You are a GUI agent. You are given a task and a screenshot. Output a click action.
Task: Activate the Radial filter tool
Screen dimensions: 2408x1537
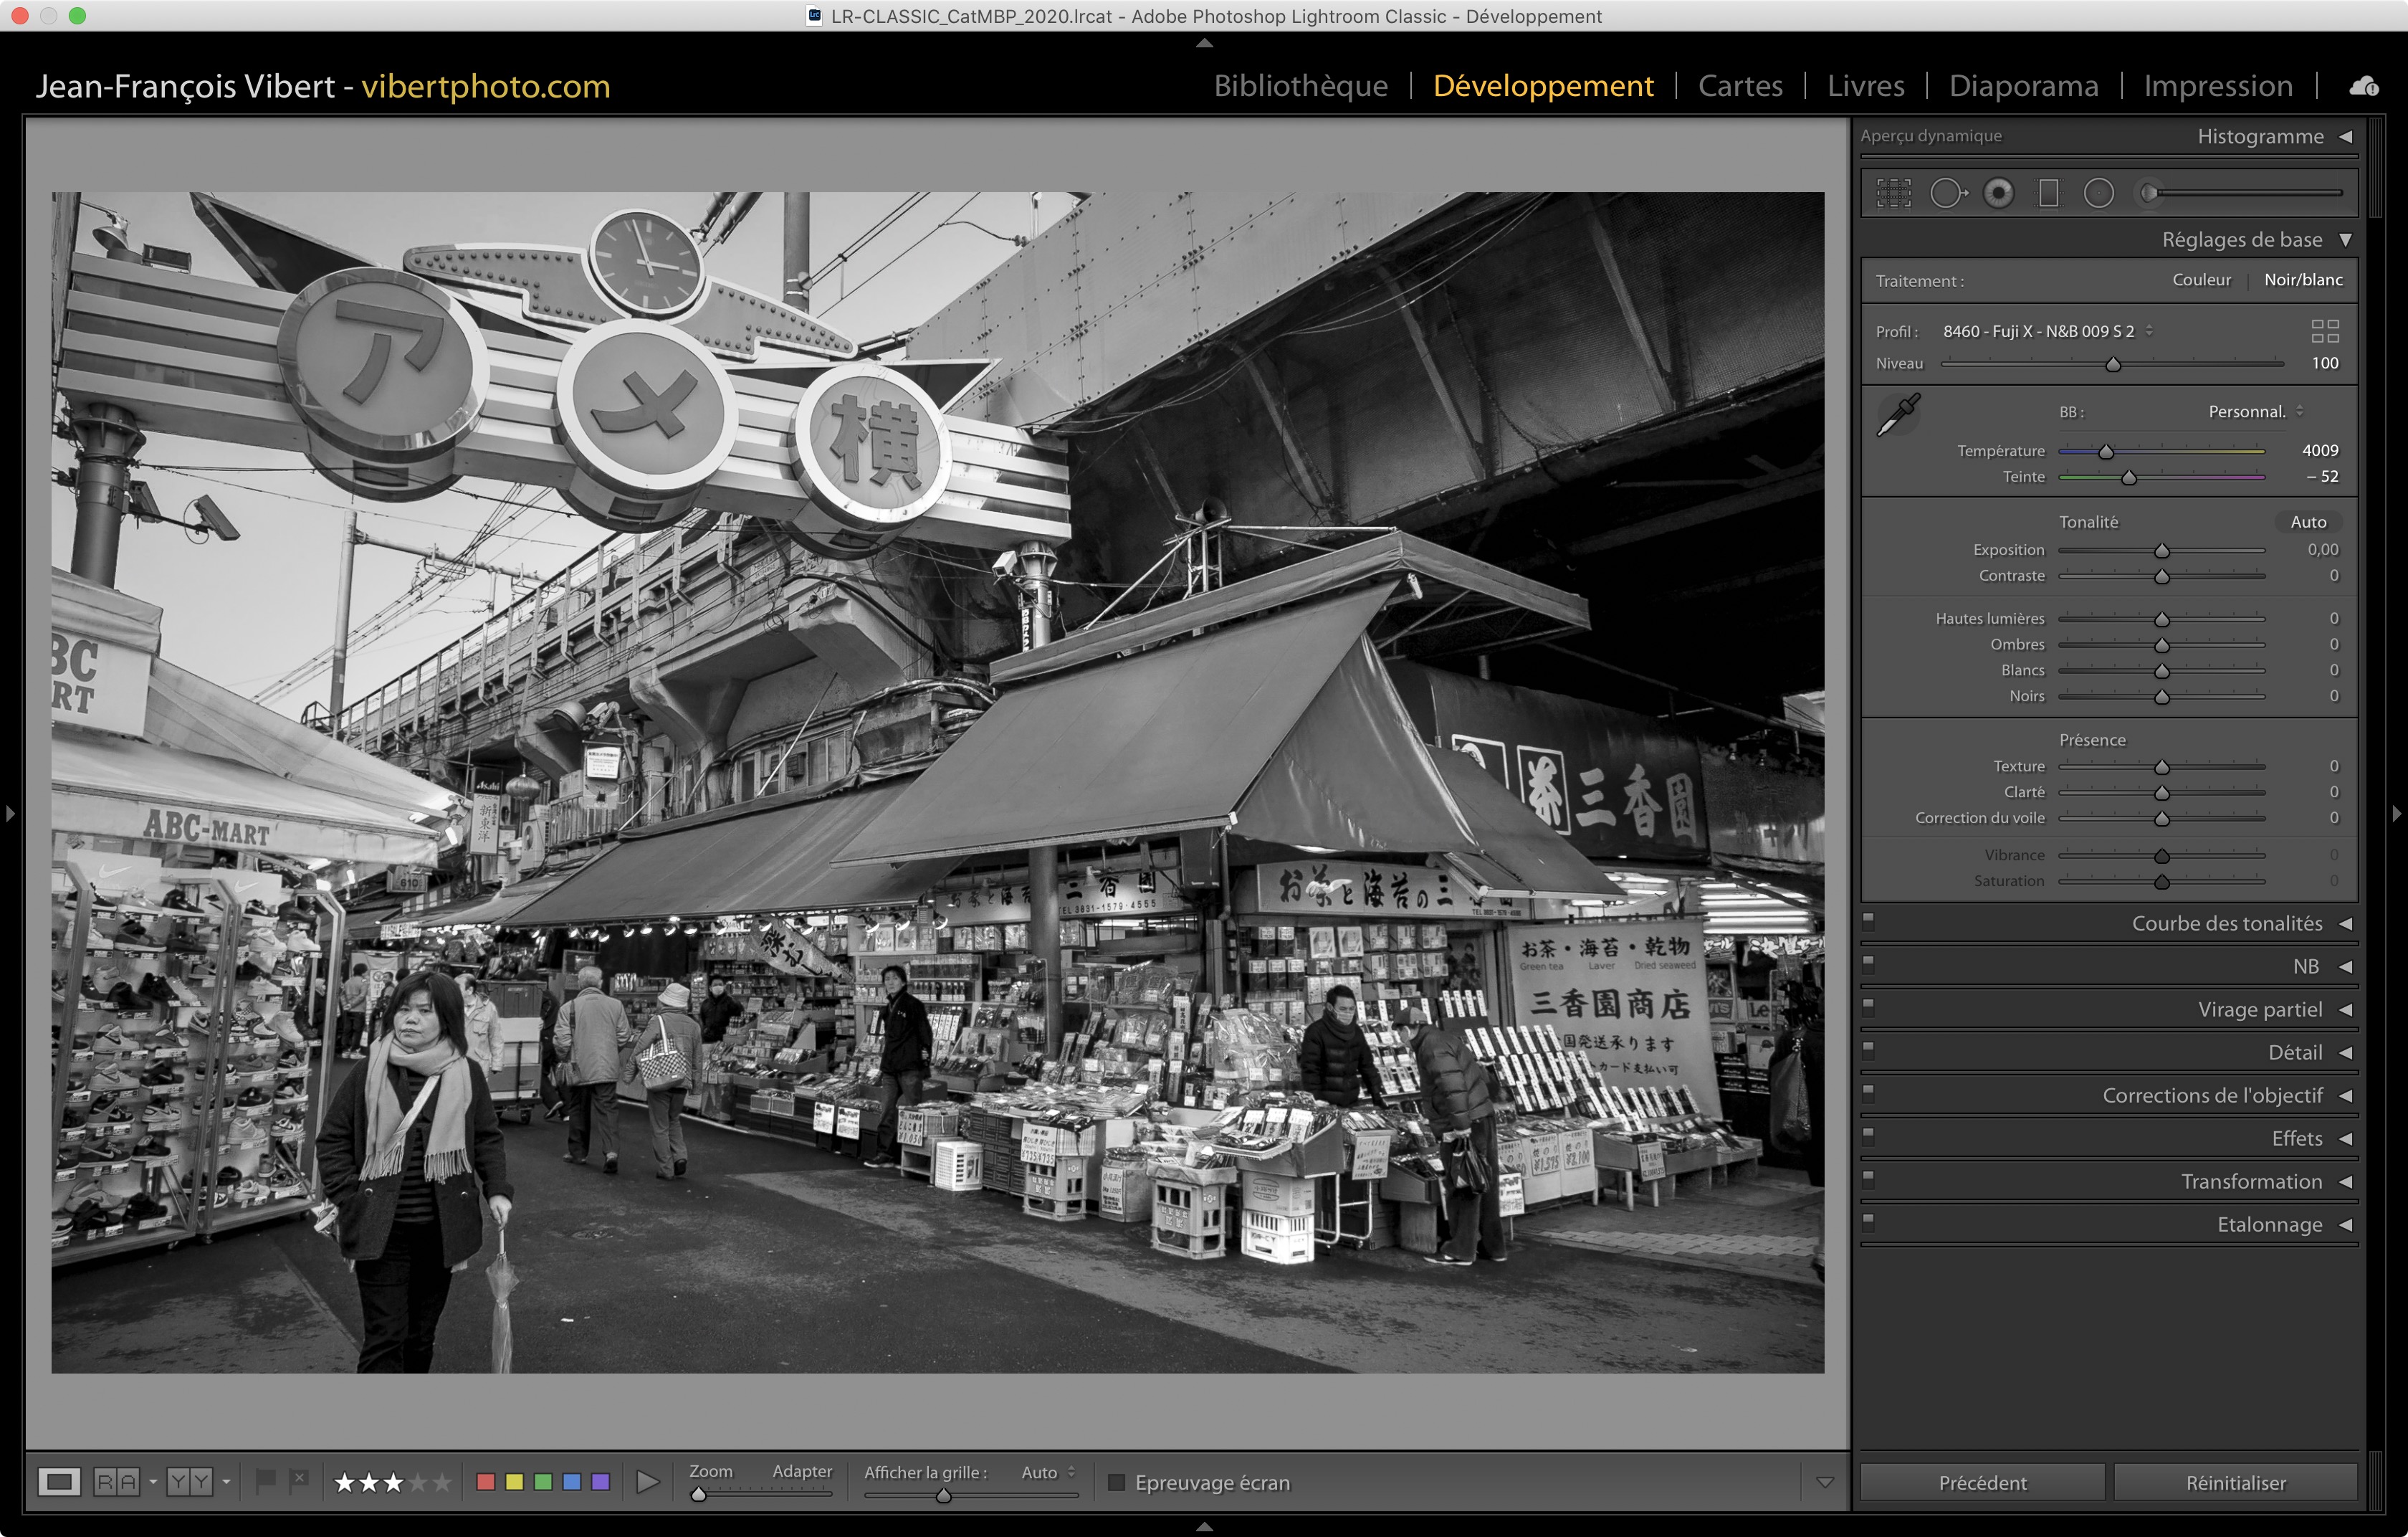(x=2098, y=193)
